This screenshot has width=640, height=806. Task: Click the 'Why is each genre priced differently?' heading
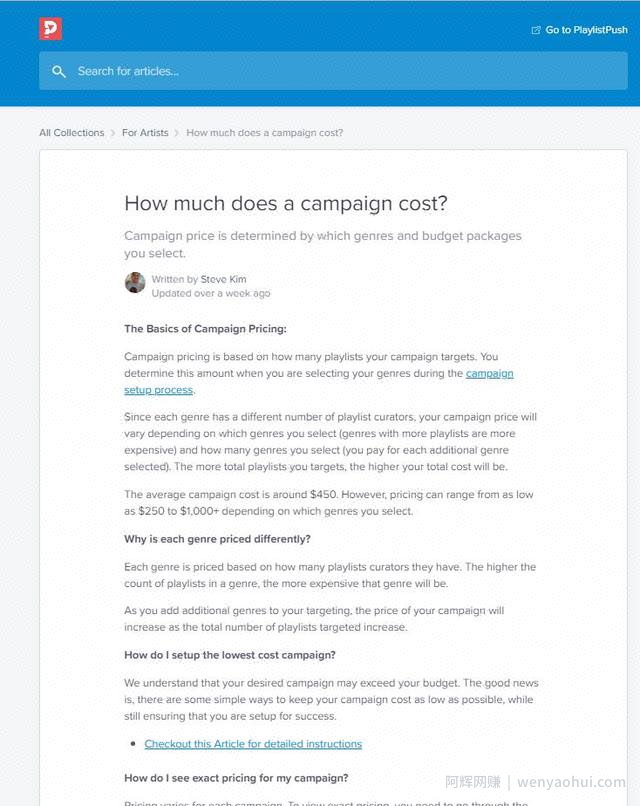tap(217, 539)
